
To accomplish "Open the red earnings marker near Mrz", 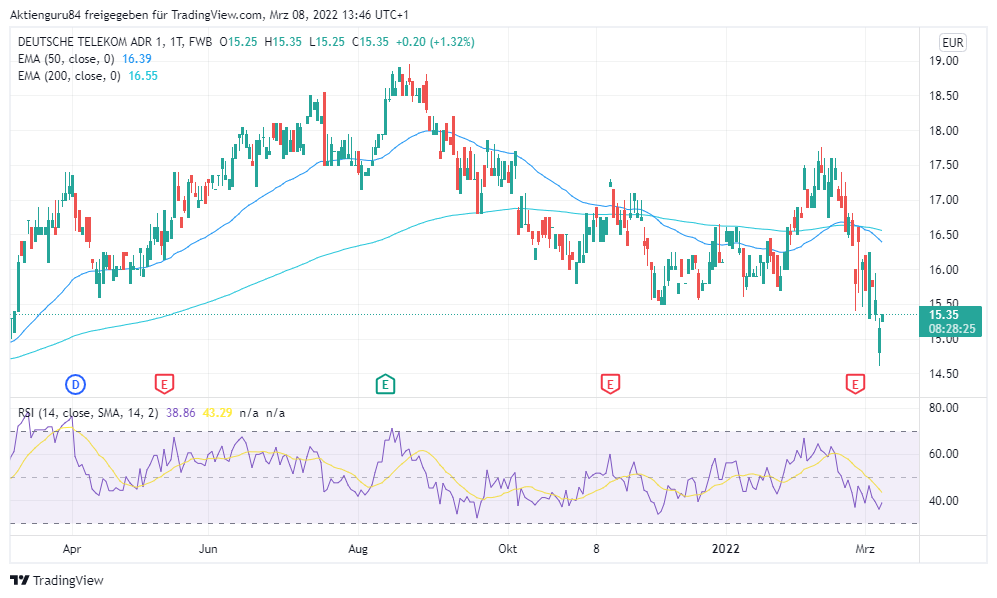I will 855,384.
